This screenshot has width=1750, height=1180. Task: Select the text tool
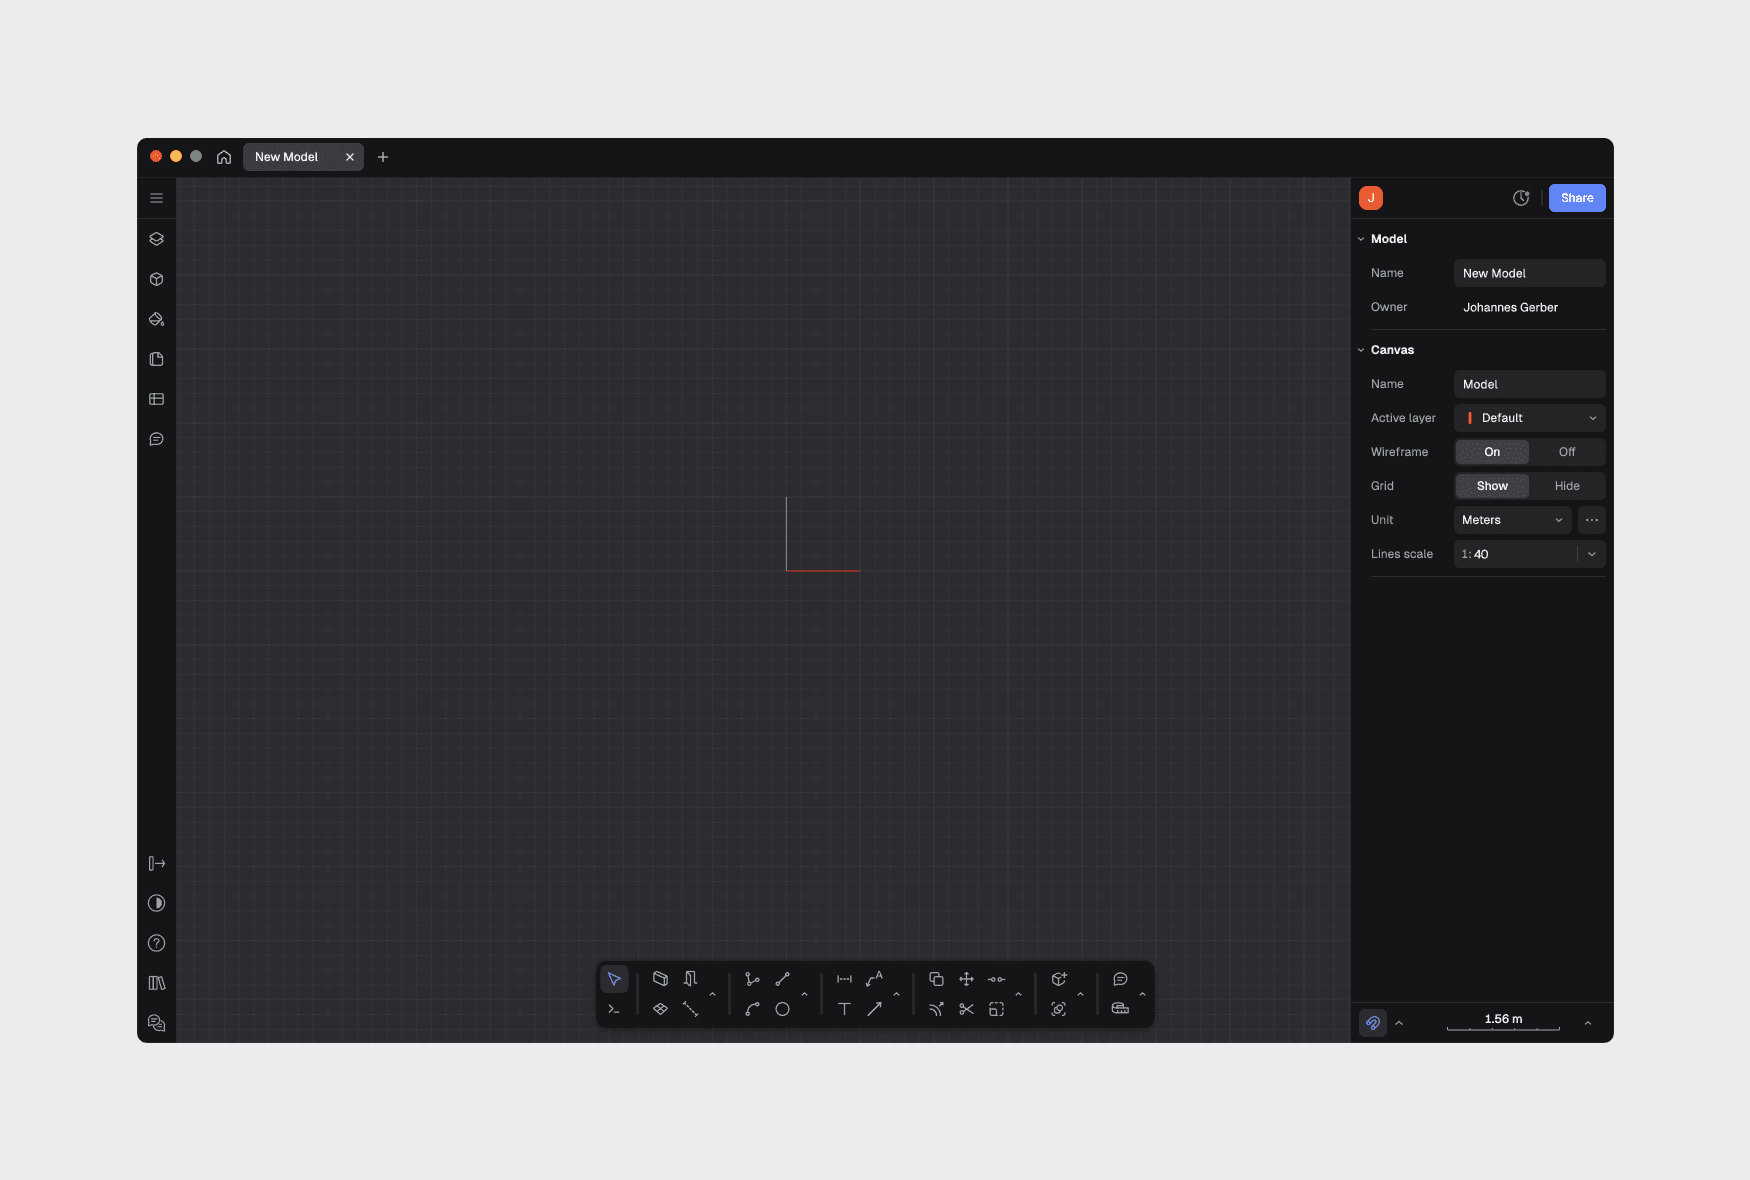pos(844,1009)
